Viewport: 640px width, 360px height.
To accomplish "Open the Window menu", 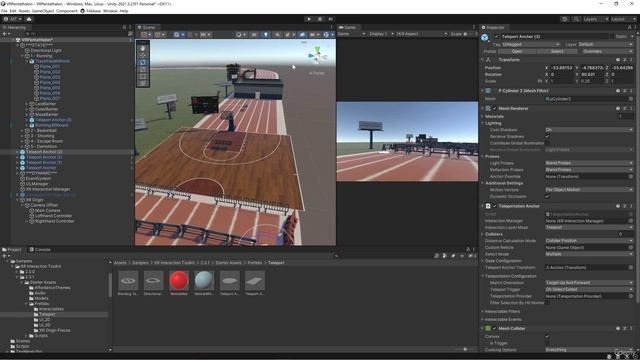I will pyautogui.click(x=110, y=11).
